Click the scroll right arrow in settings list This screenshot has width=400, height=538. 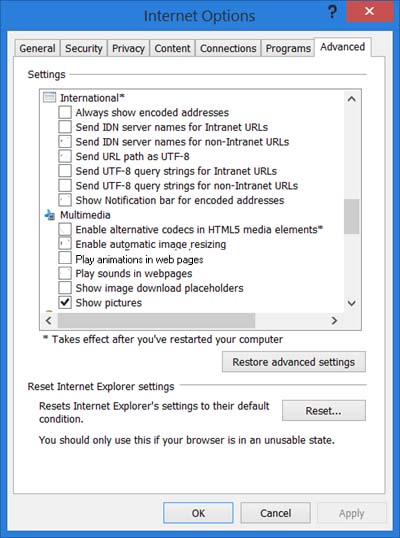click(x=334, y=320)
